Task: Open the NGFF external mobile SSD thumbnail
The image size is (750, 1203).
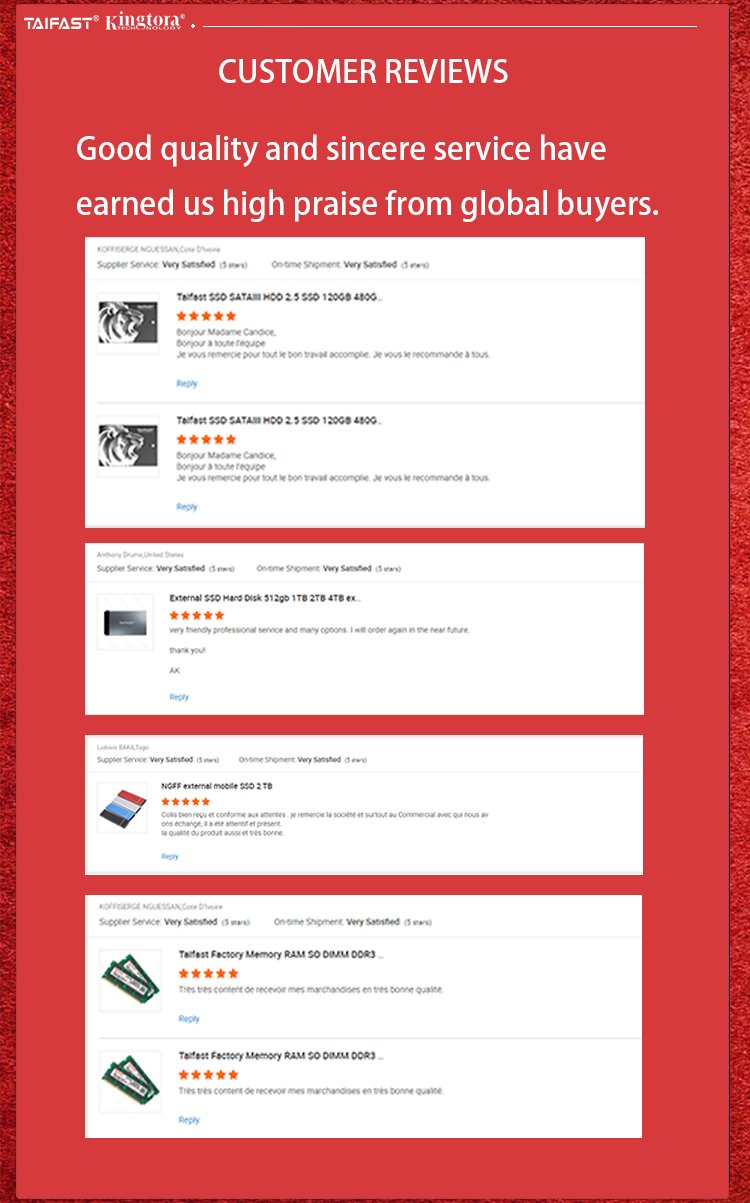Action: pyautogui.click(x=123, y=809)
